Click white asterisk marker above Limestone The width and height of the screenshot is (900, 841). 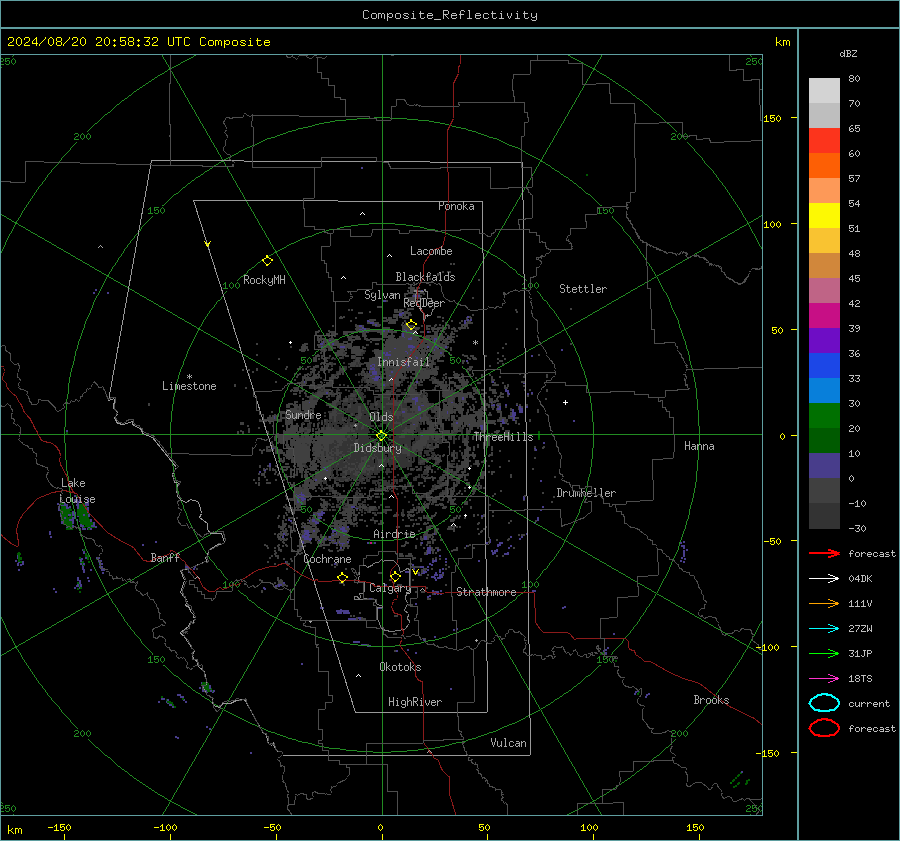(189, 377)
